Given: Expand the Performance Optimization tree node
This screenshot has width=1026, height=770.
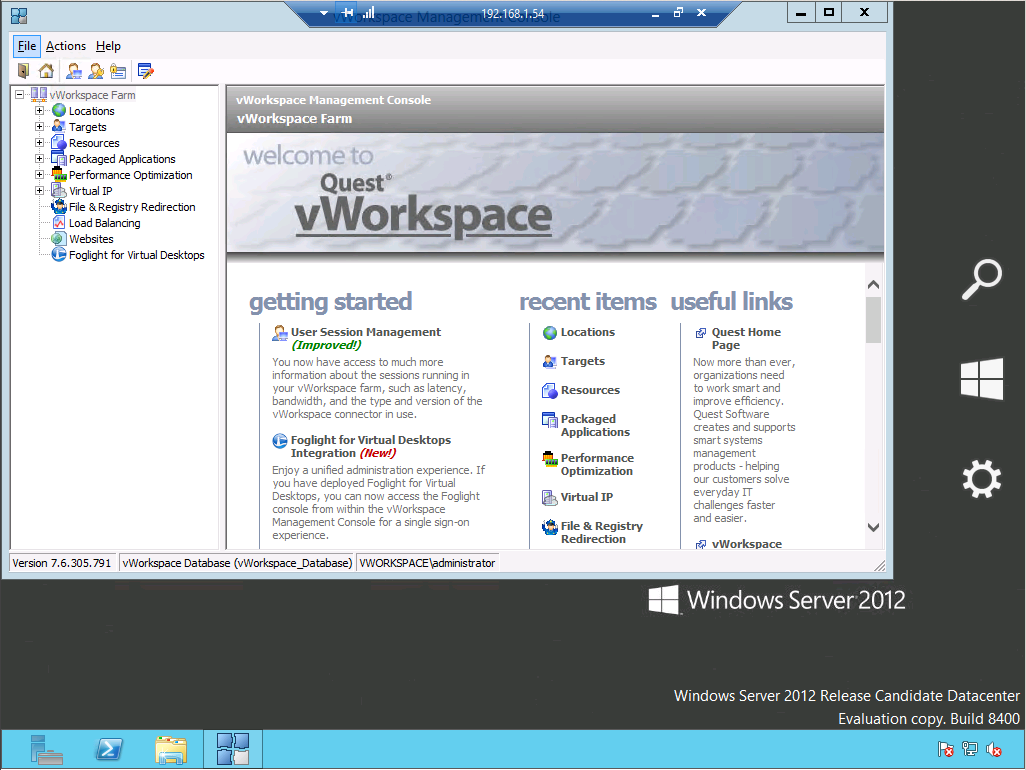Looking at the screenshot, I should click(39, 175).
